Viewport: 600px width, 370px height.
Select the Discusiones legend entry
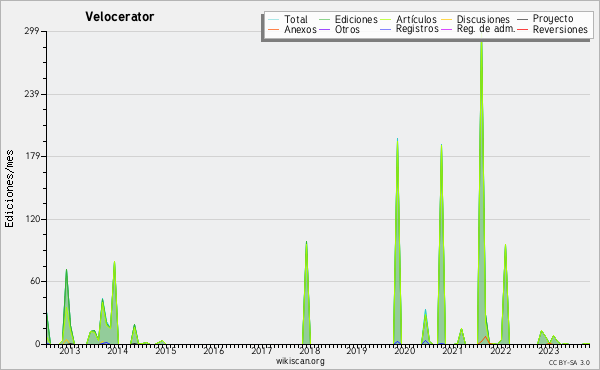click(476, 20)
